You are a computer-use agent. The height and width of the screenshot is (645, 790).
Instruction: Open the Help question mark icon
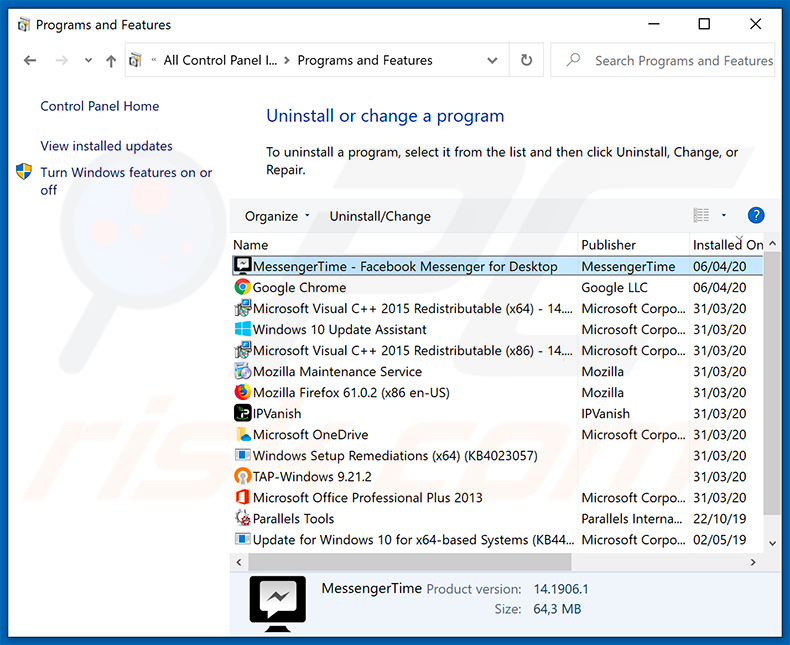tap(756, 215)
